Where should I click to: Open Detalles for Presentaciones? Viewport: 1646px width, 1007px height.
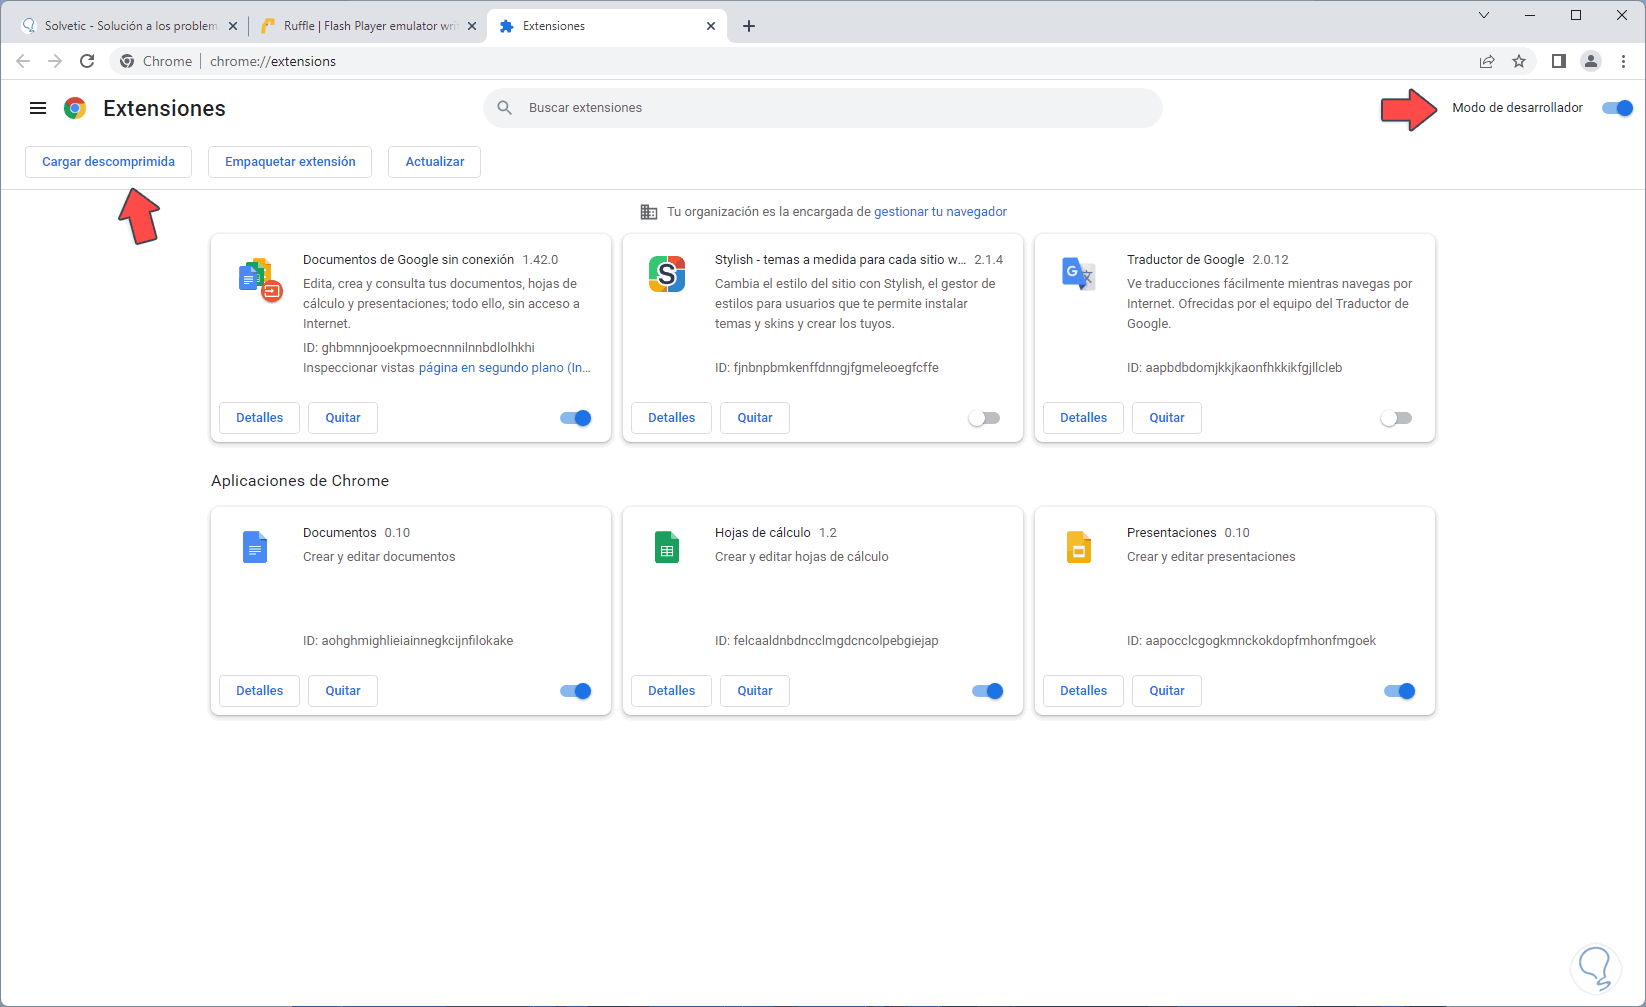tap(1084, 691)
